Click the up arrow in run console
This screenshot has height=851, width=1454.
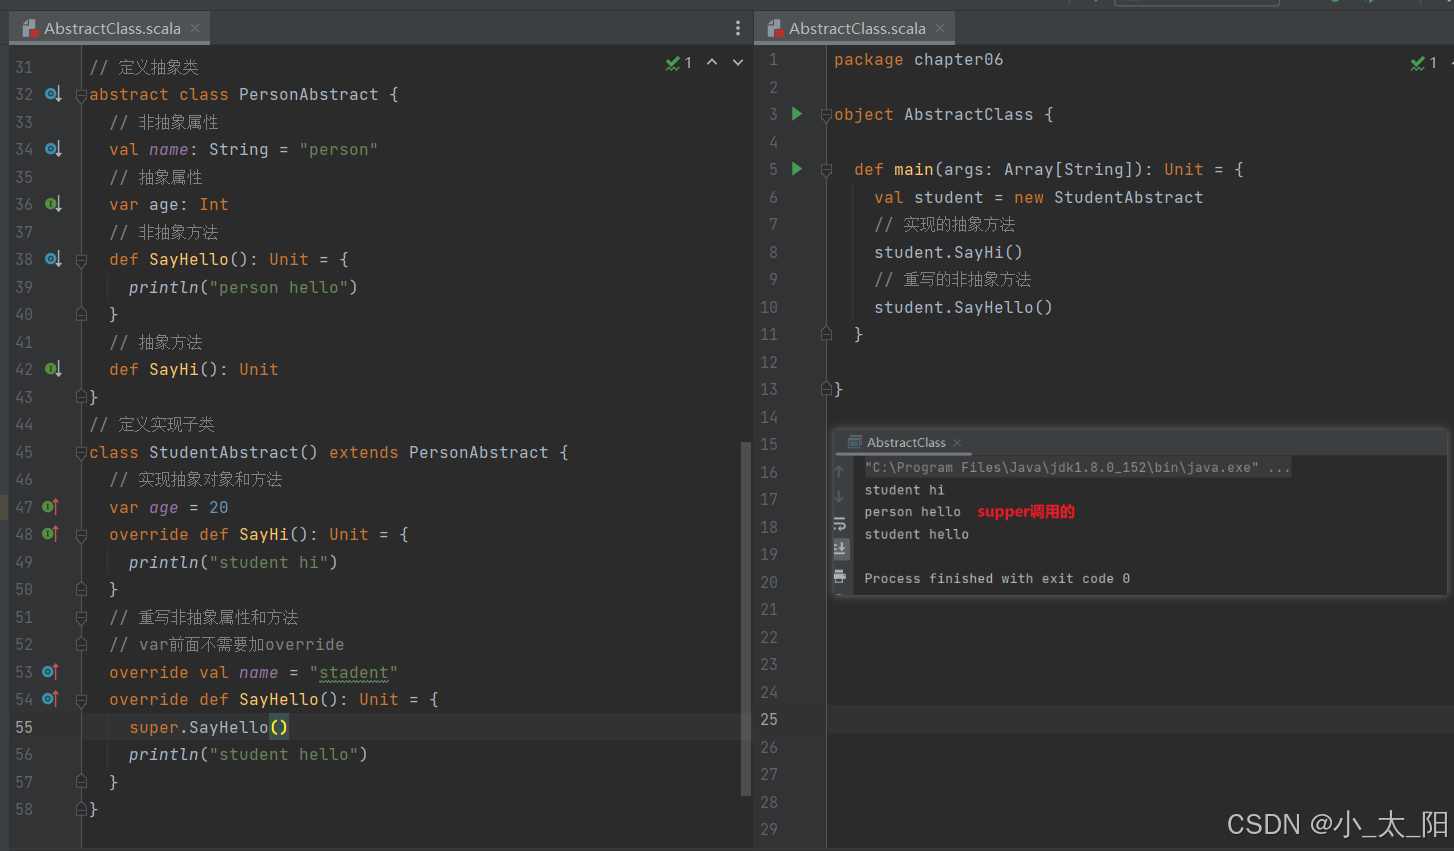[839, 470]
